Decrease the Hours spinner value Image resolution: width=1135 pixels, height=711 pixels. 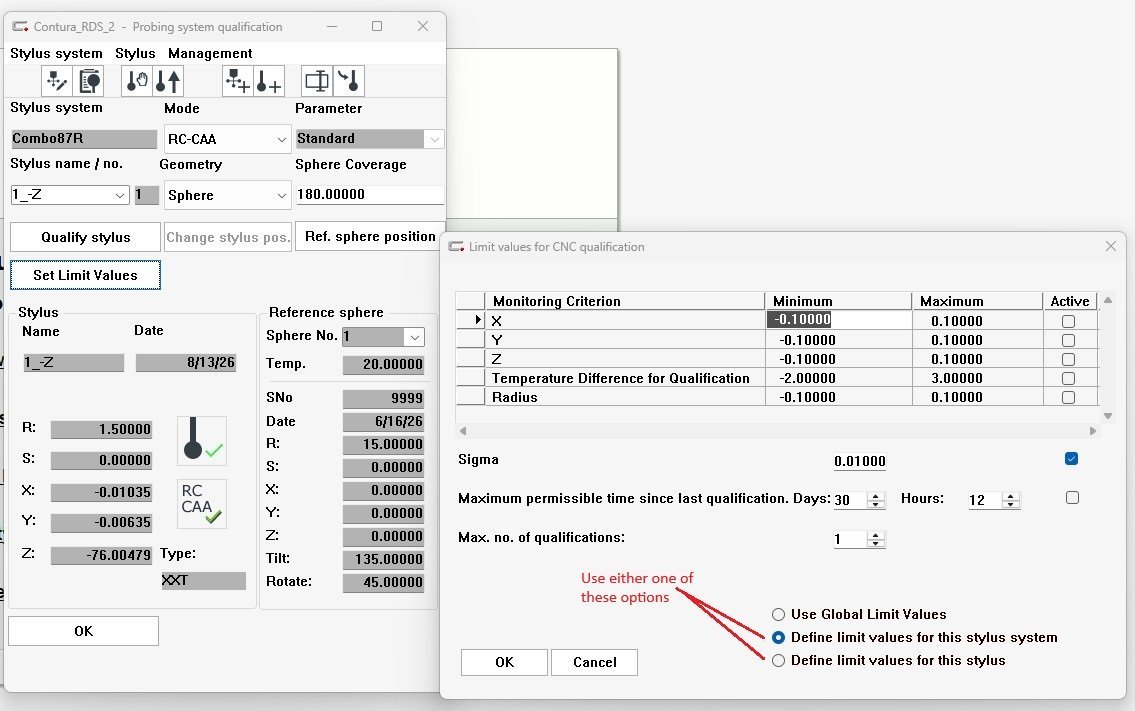click(1011, 504)
